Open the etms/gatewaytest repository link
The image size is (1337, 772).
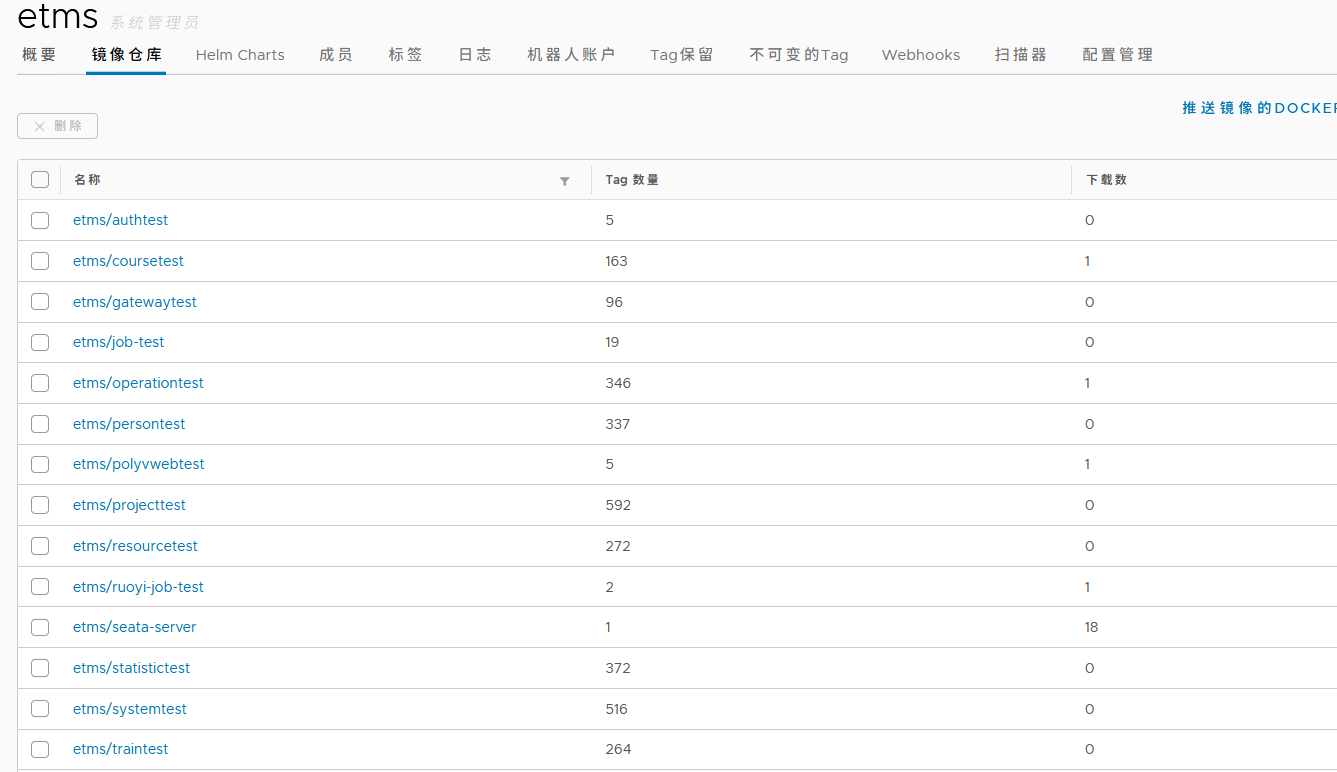(135, 302)
